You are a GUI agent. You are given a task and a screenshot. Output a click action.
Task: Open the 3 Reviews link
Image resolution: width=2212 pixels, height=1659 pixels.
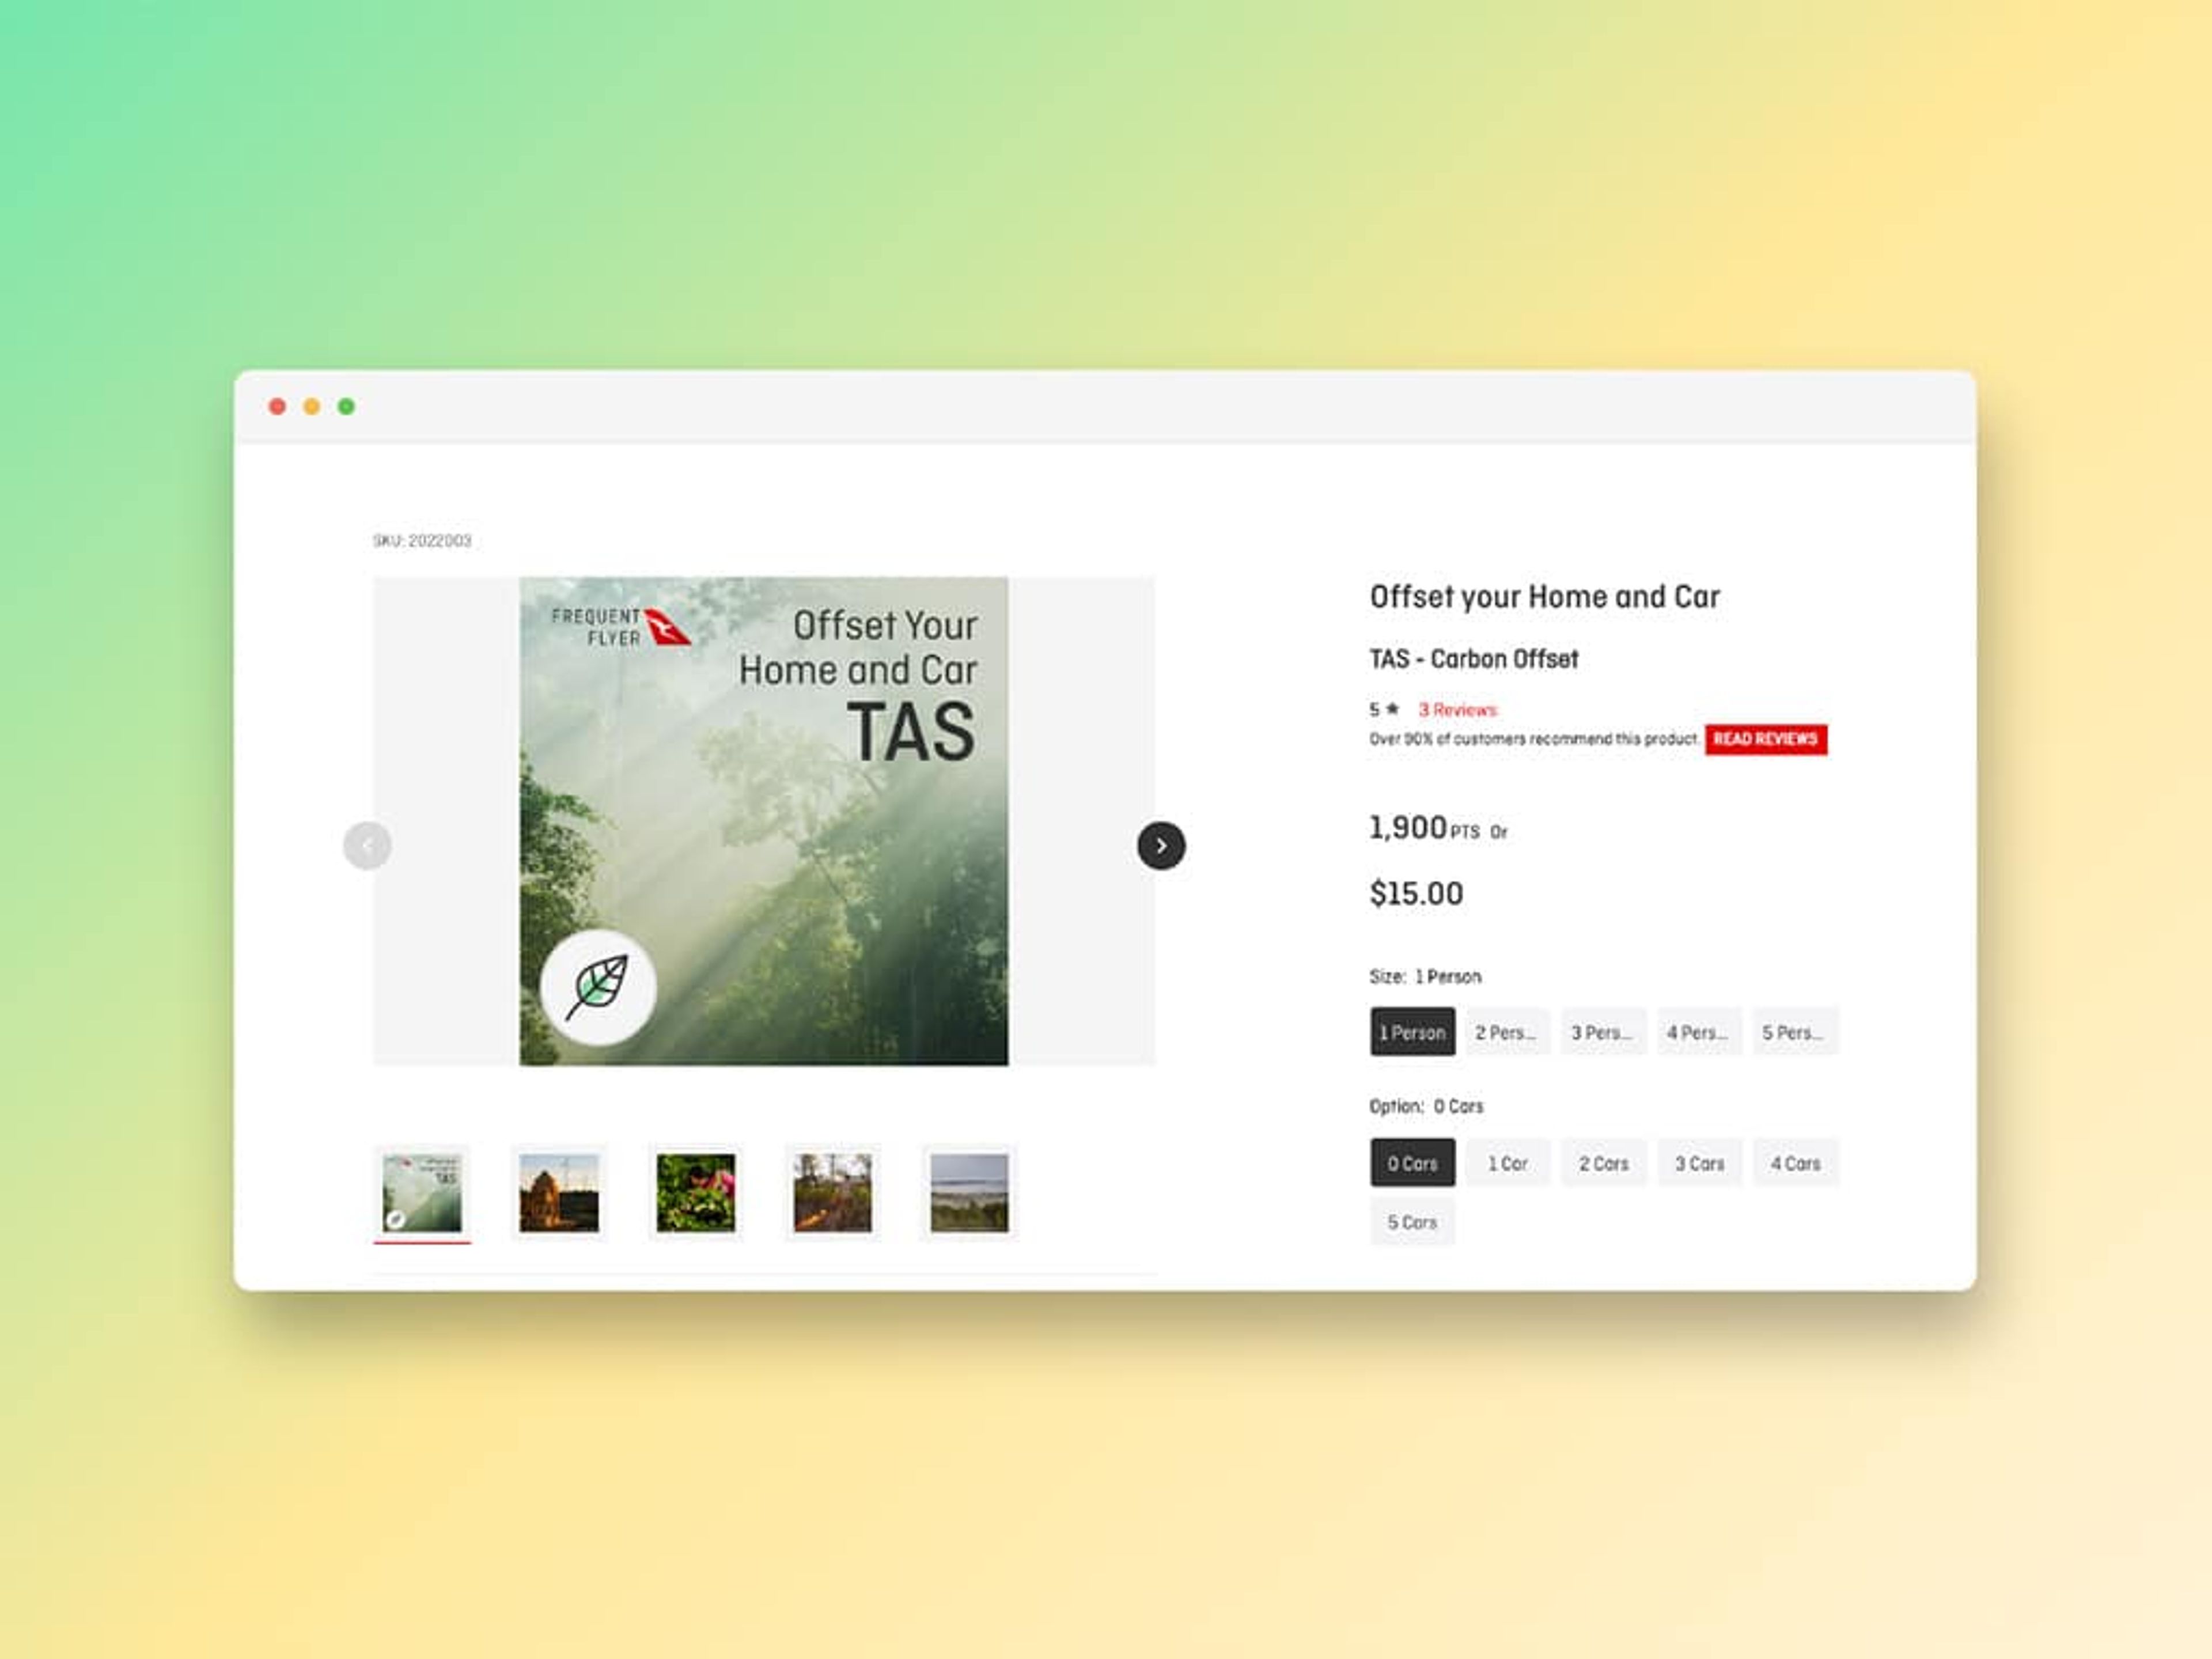pyautogui.click(x=1457, y=710)
